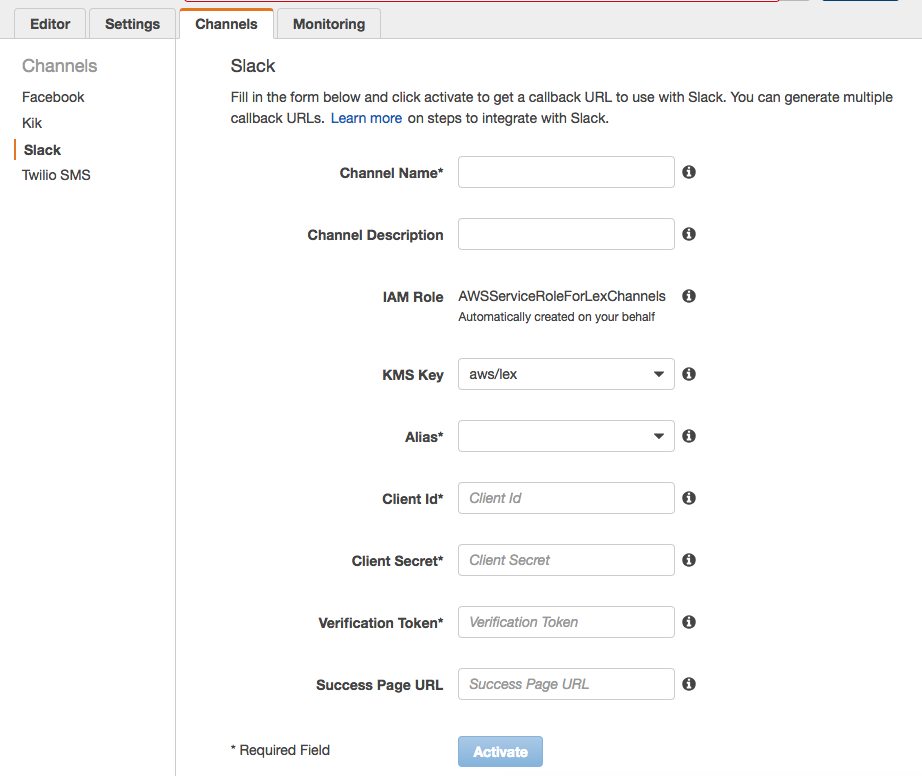922x776 pixels.
Task: Click the IAM Role info icon
Action: click(x=688, y=296)
